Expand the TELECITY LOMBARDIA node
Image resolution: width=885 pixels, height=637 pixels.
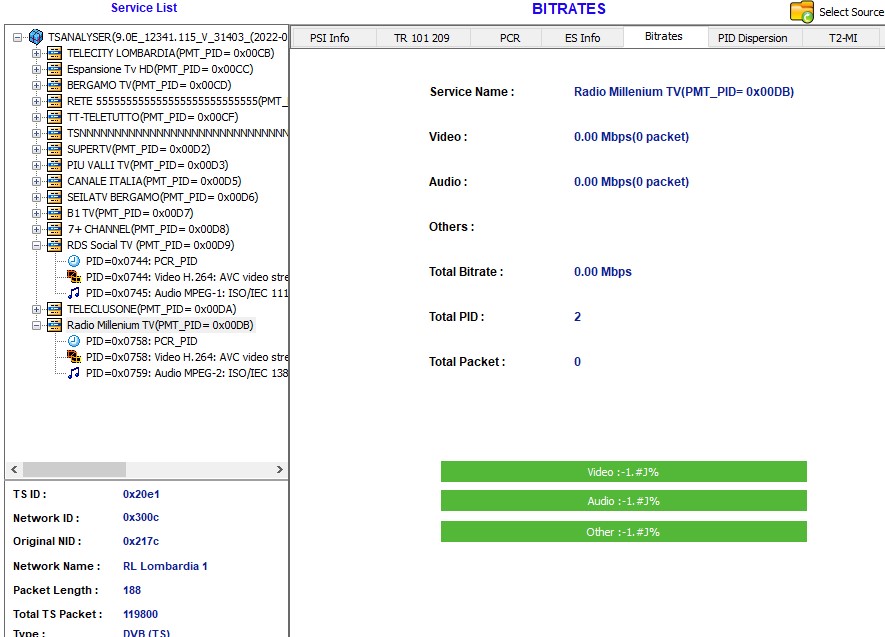tap(37, 53)
